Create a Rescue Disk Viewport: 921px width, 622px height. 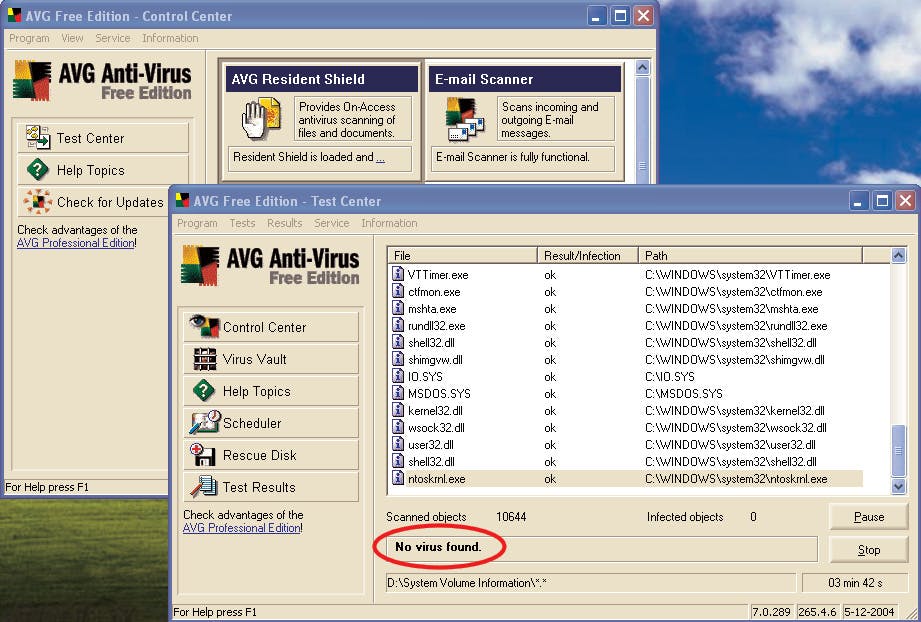click(x=271, y=455)
